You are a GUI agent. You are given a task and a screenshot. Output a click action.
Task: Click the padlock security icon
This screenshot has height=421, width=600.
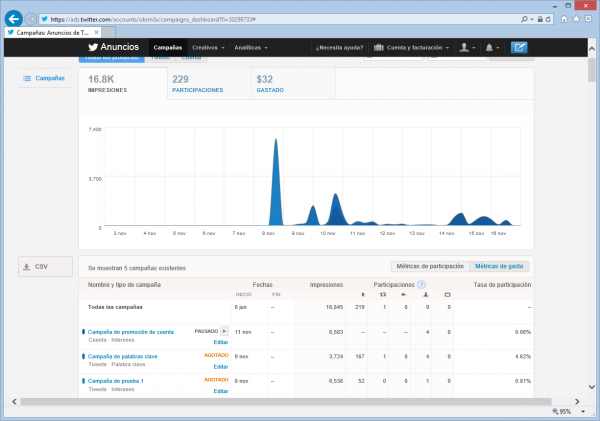[x=540, y=19]
